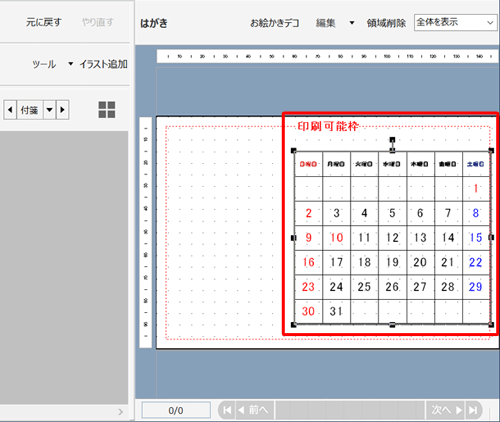Expand the 編集 dropdown arrow
This screenshot has height=422, width=500.
click(352, 23)
